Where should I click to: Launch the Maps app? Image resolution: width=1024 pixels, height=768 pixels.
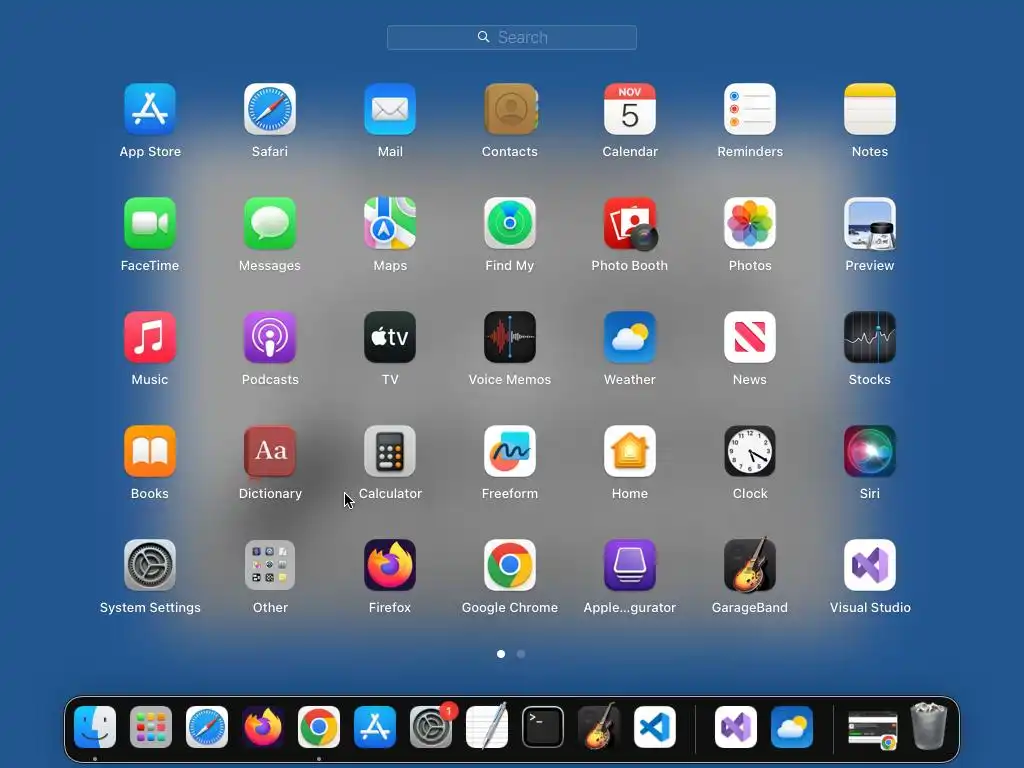[390, 223]
